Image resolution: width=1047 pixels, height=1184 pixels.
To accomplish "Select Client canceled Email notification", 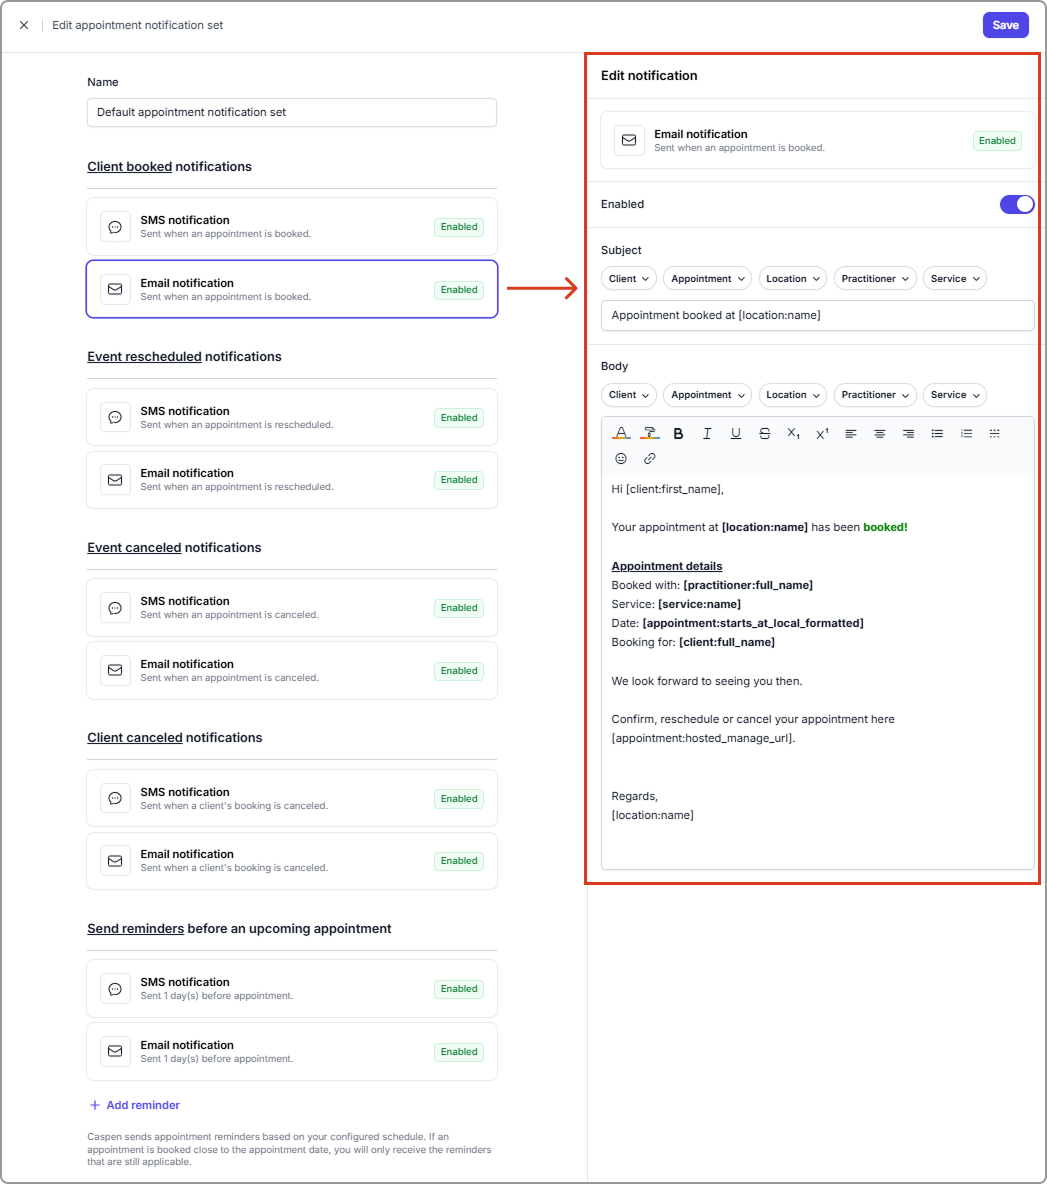I will pyautogui.click(x=291, y=861).
